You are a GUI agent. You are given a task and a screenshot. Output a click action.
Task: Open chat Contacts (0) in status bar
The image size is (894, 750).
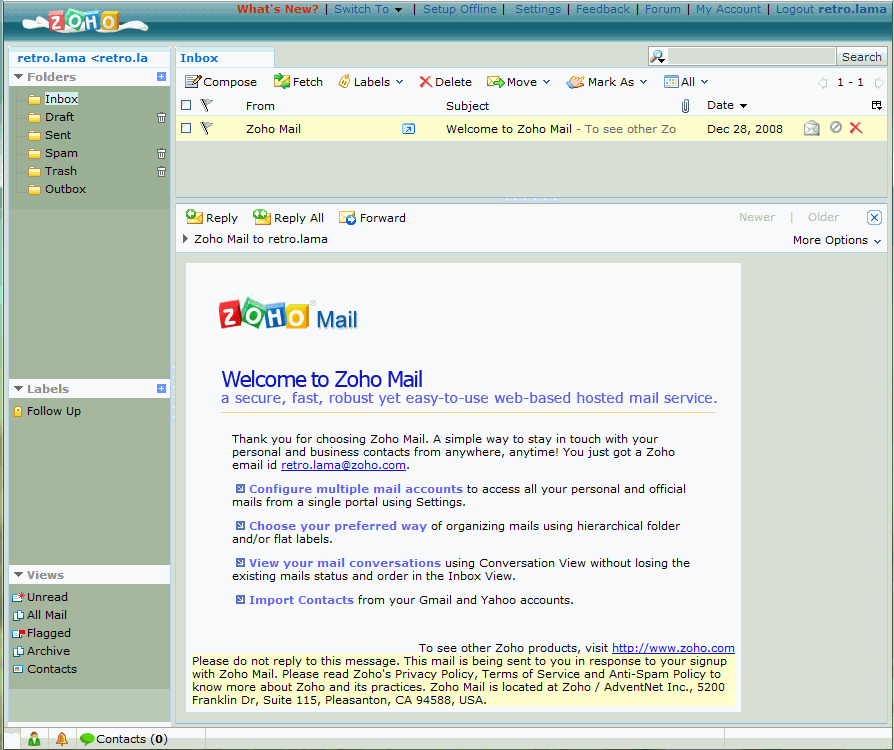point(124,739)
